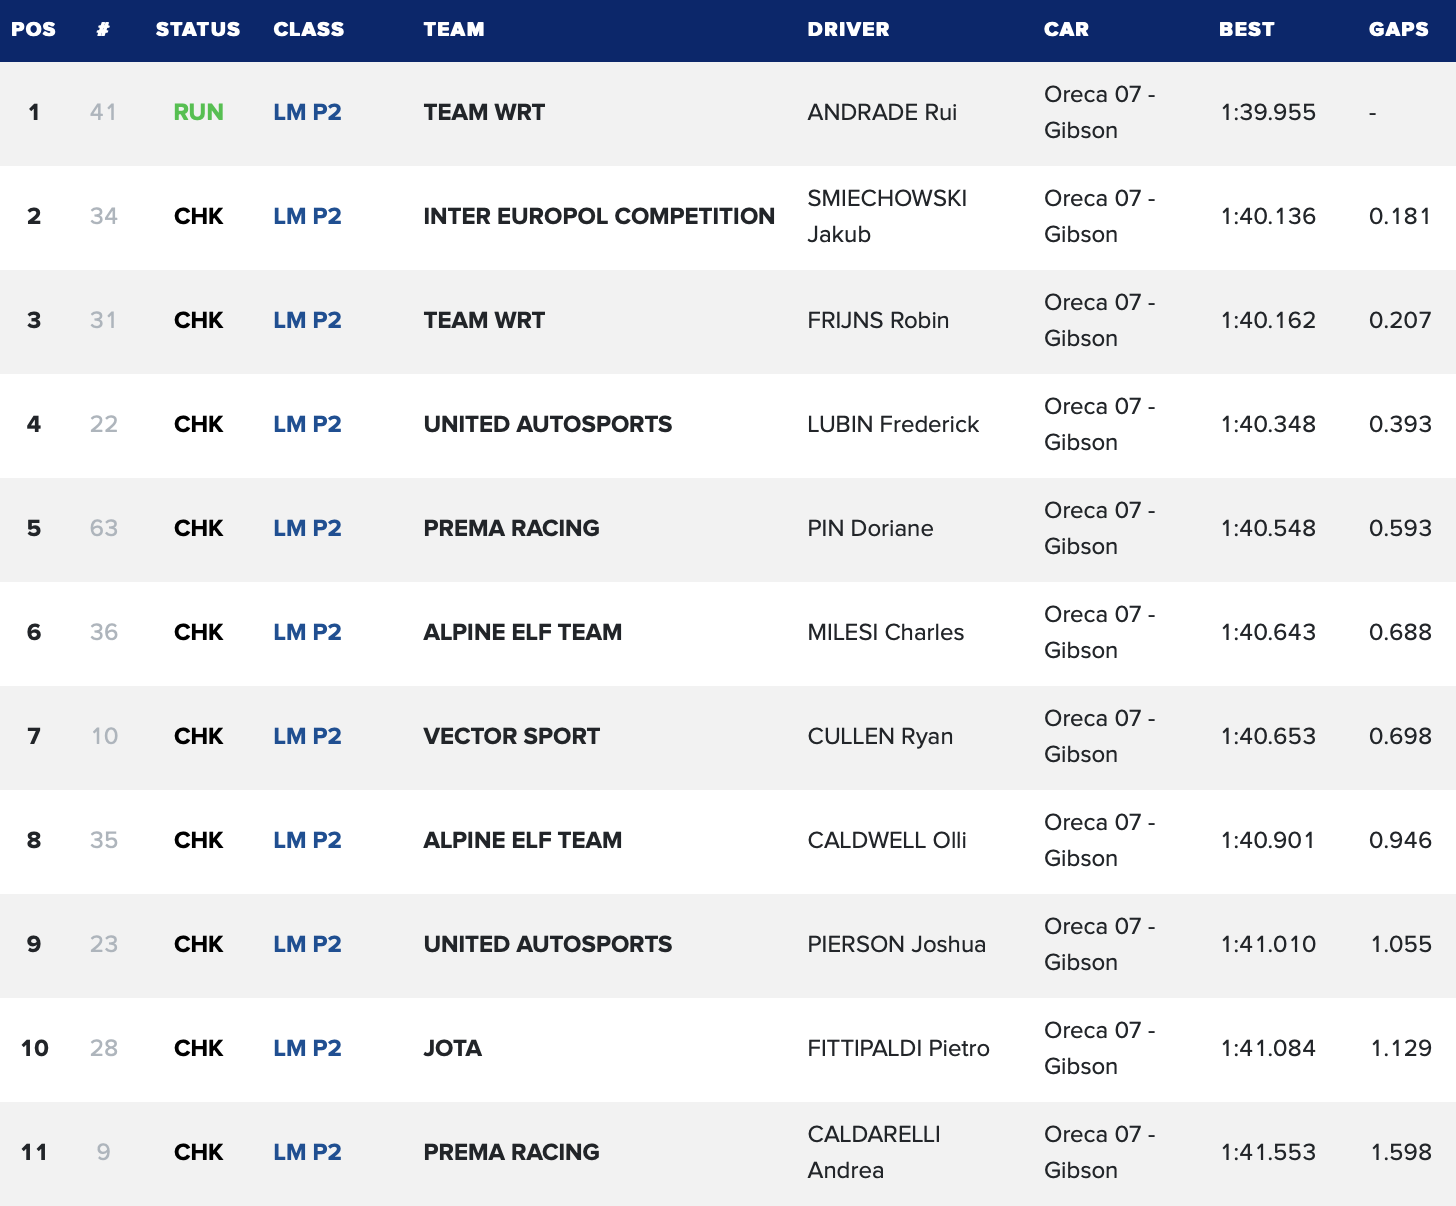The image size is (1456, 1206).
Task: Select best time 1:39.955
Action: click(x=1268, y=112)
